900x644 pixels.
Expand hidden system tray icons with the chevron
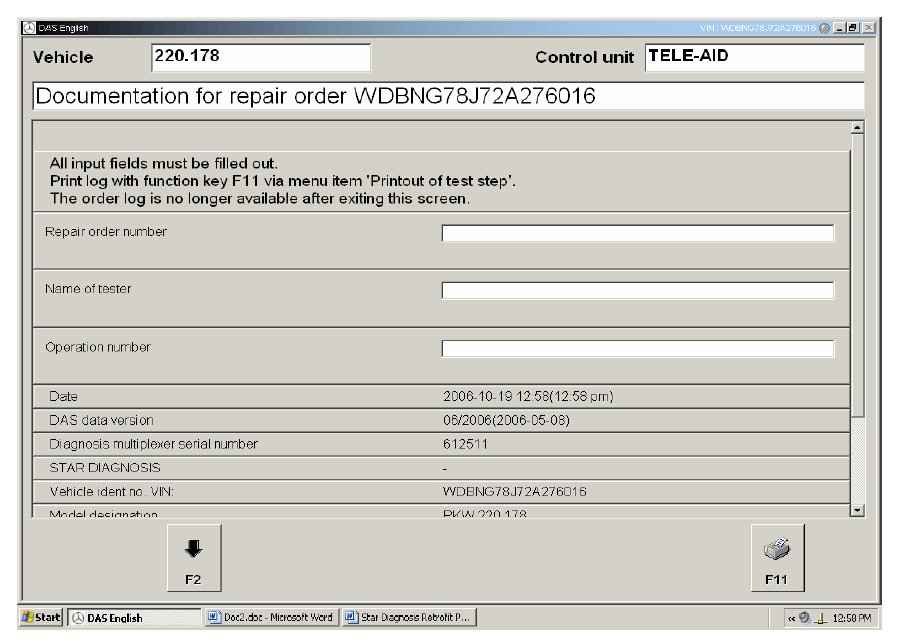(791, 618)
